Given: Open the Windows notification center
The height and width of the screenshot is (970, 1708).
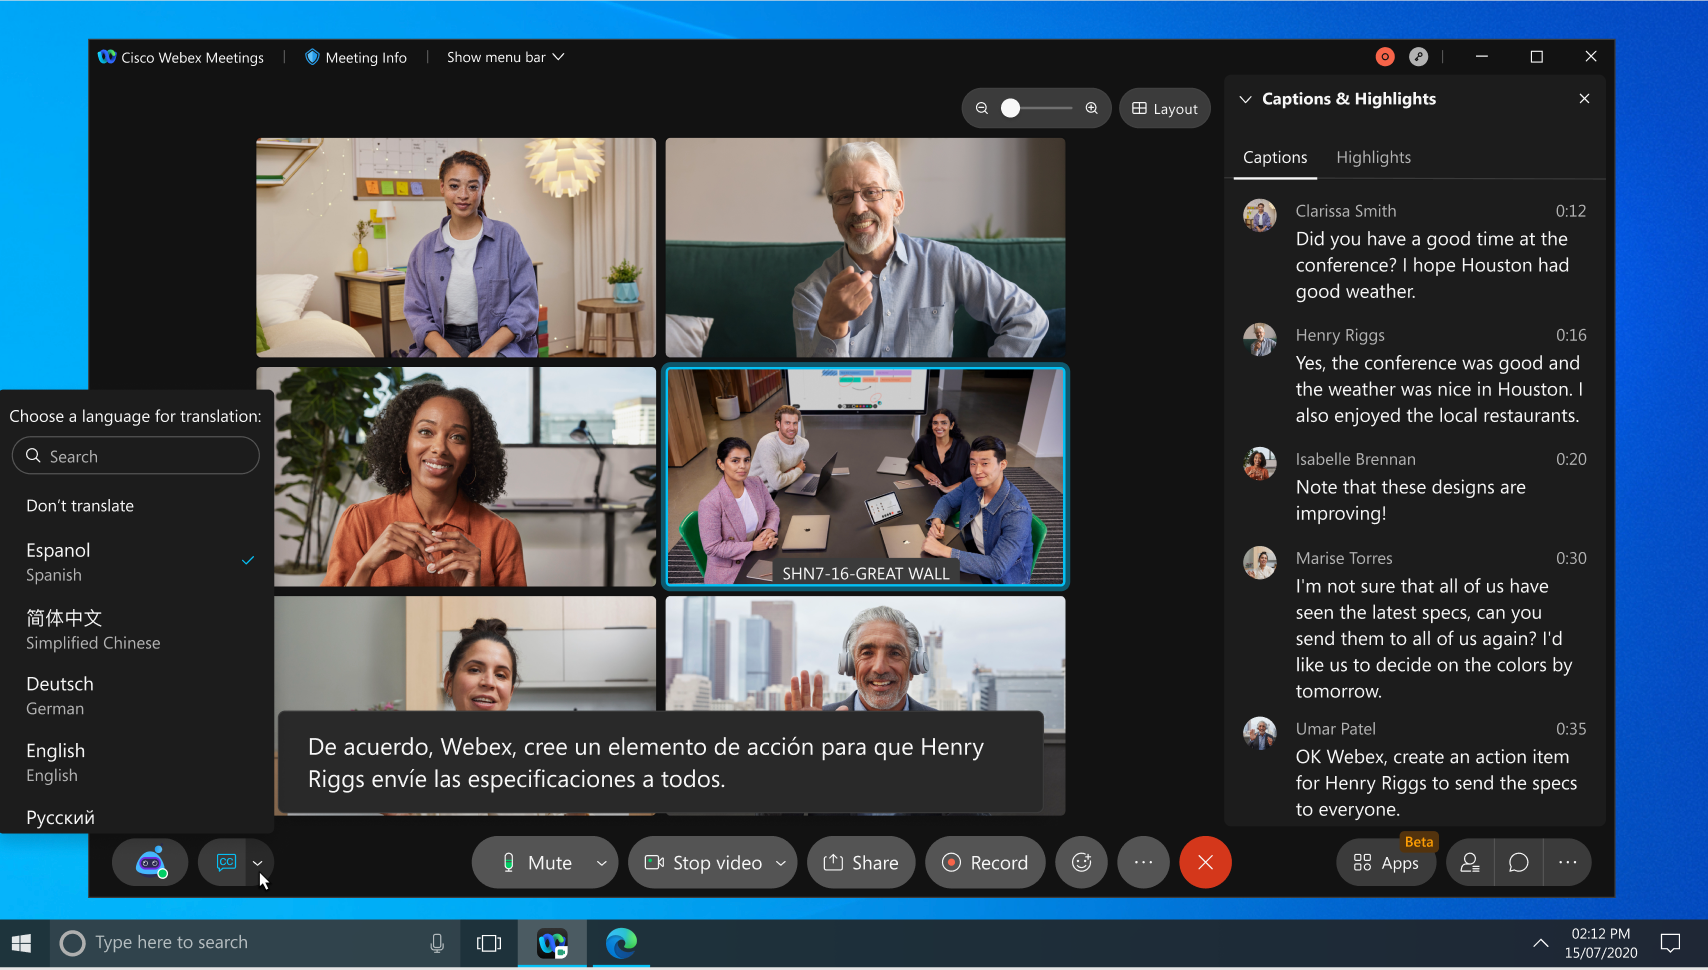Looking at the screenshot, I should point(1670,943).
